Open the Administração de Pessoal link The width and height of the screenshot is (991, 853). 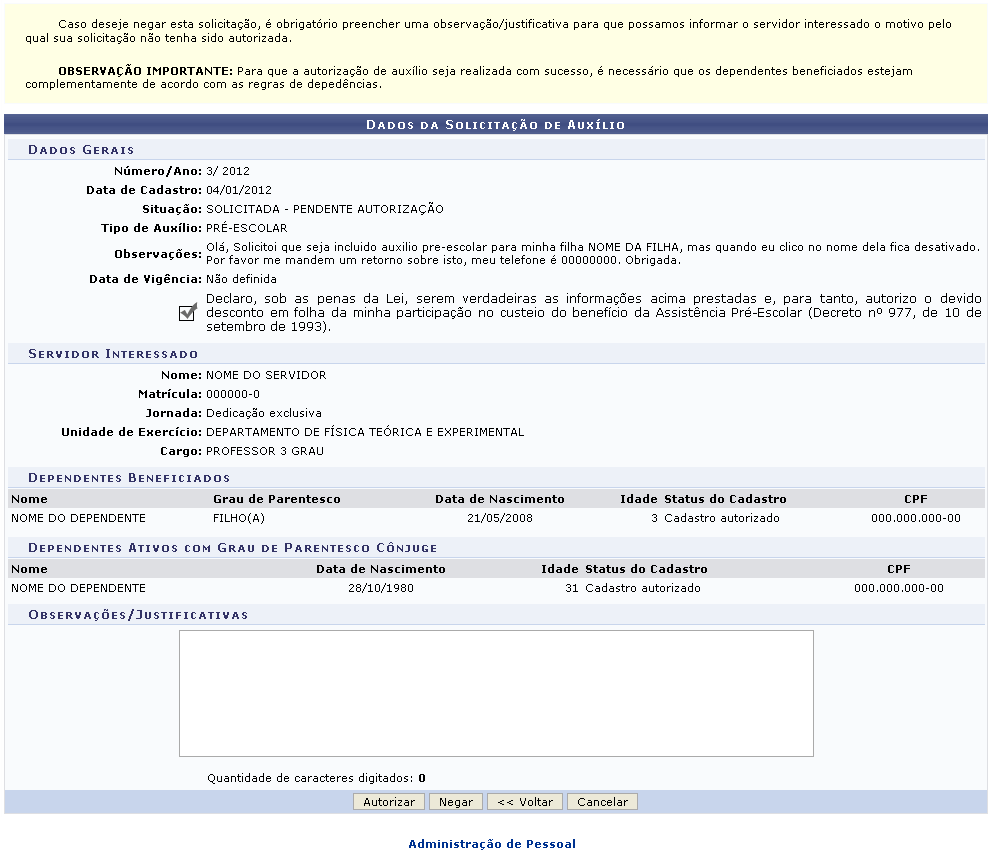click(492, 844)
